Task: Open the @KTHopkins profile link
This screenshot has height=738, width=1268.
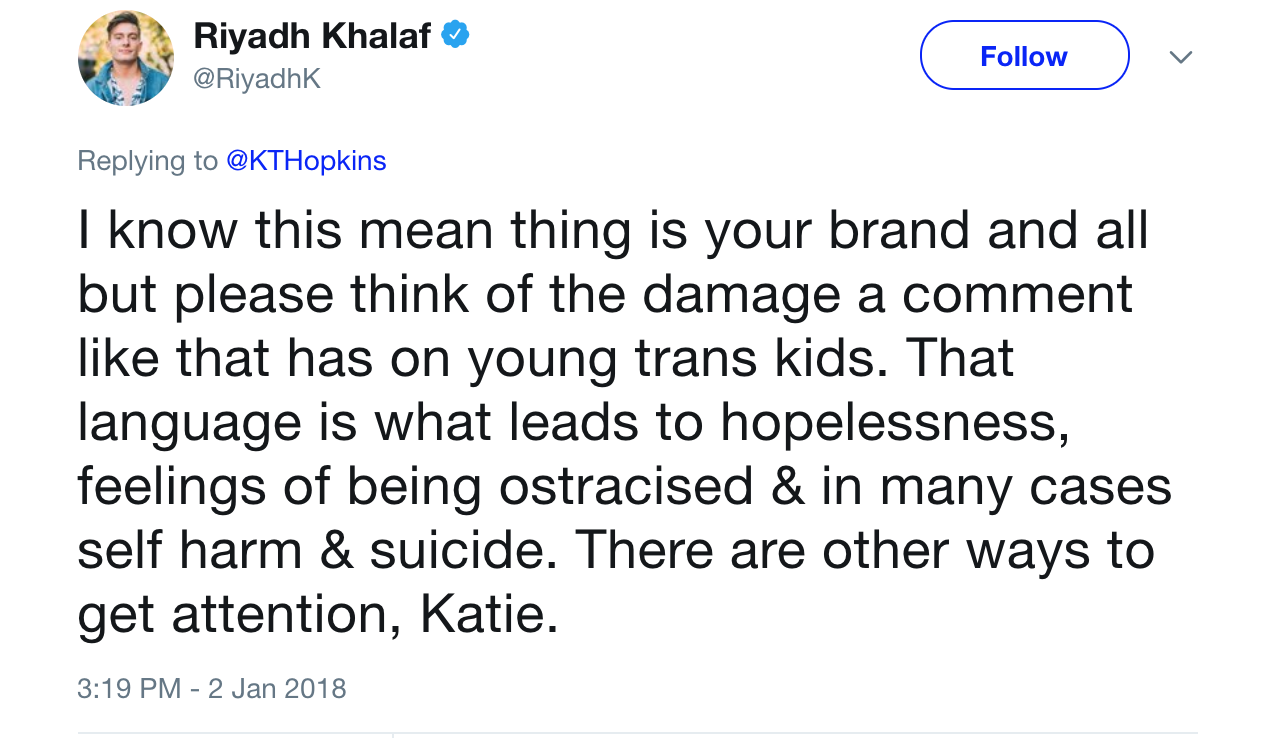Action: (306, 161)
